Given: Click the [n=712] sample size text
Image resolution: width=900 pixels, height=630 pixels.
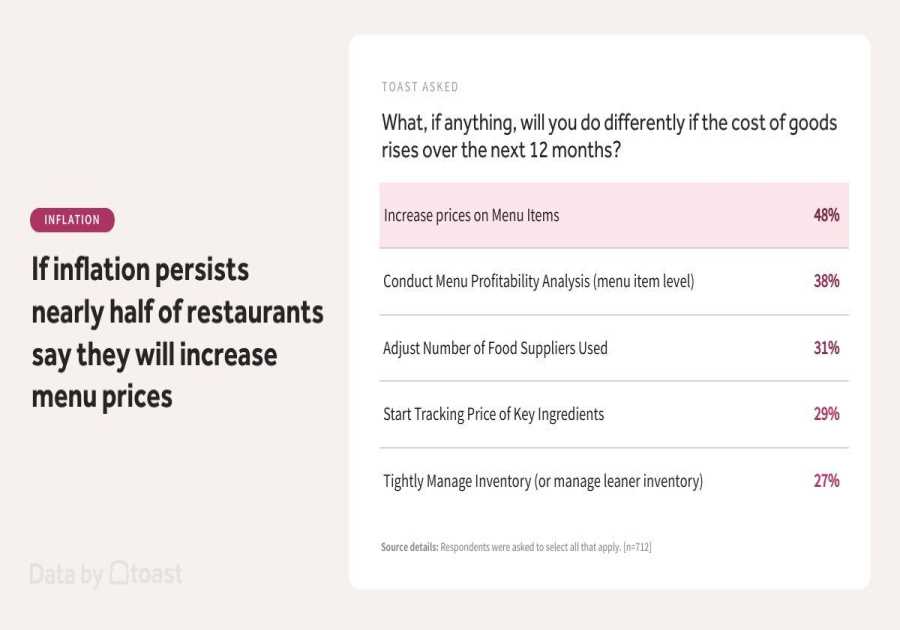Looking at the screenshot, I should (x=637, y=547).
